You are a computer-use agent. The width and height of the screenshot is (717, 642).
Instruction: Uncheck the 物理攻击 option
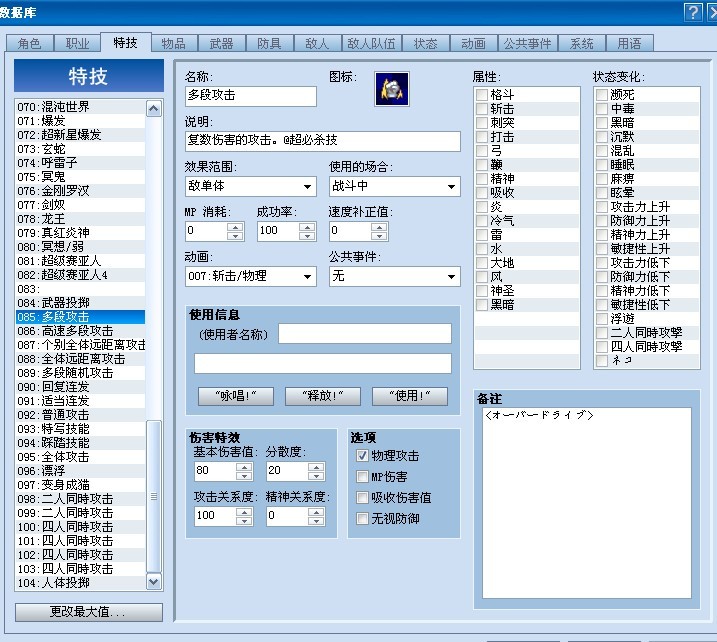(362, 455)
